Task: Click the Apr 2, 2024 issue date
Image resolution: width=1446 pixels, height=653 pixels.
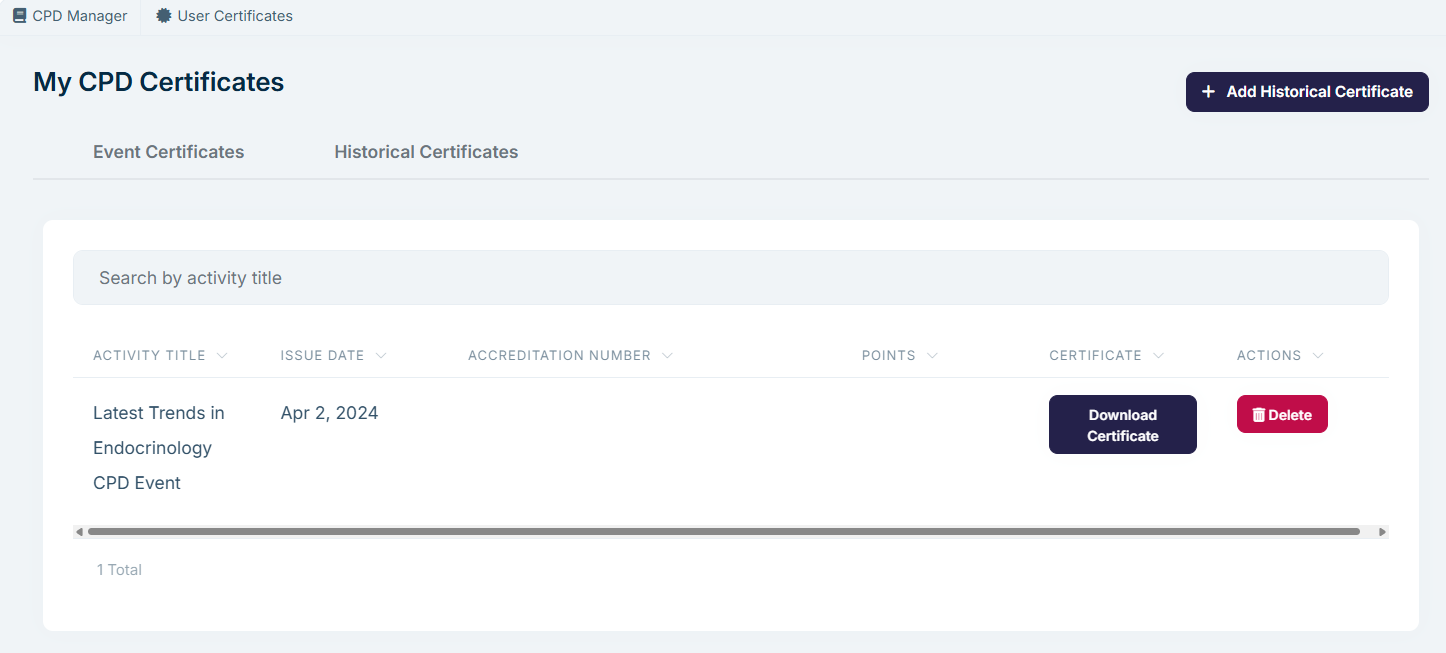Action: click(x=329, y=413)
